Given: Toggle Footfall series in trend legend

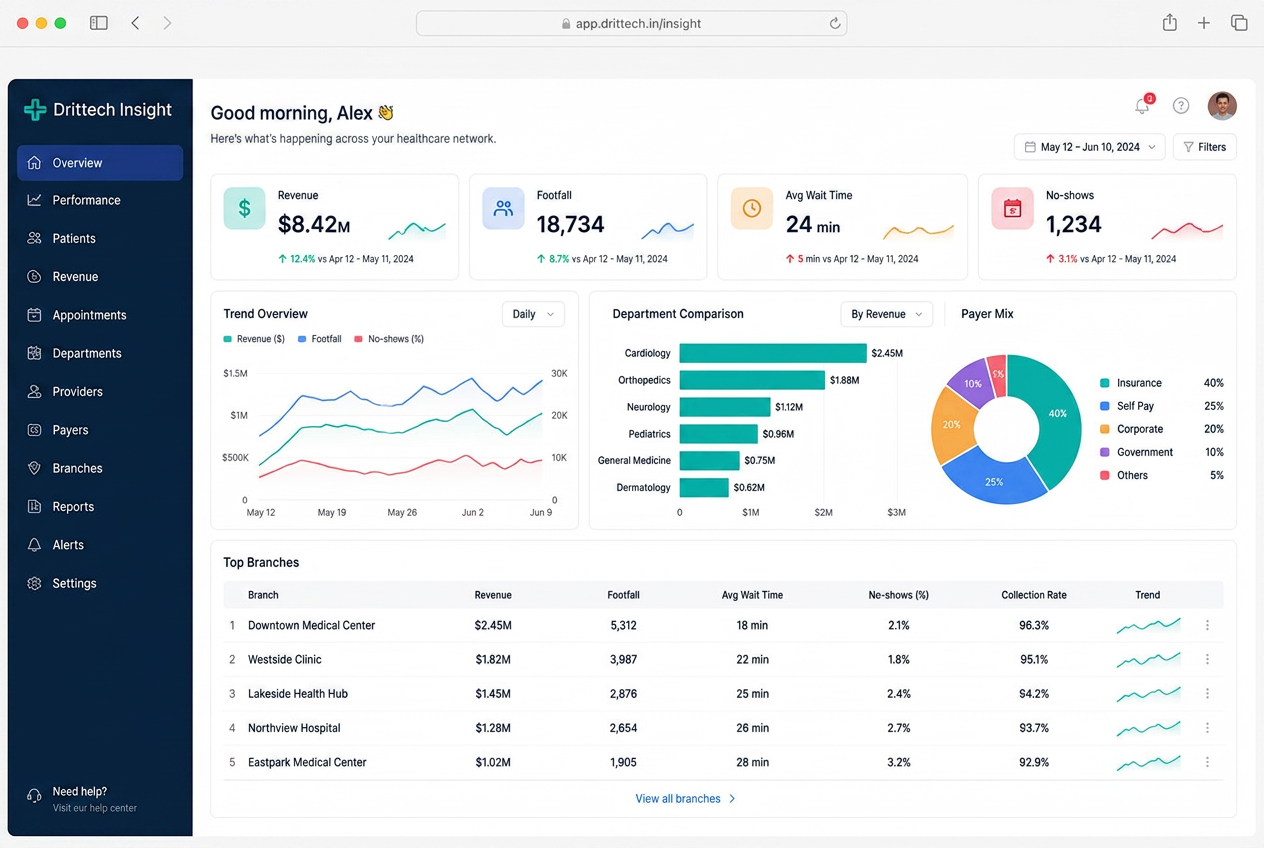Looking at the screenshot, I should pos(320,339).
